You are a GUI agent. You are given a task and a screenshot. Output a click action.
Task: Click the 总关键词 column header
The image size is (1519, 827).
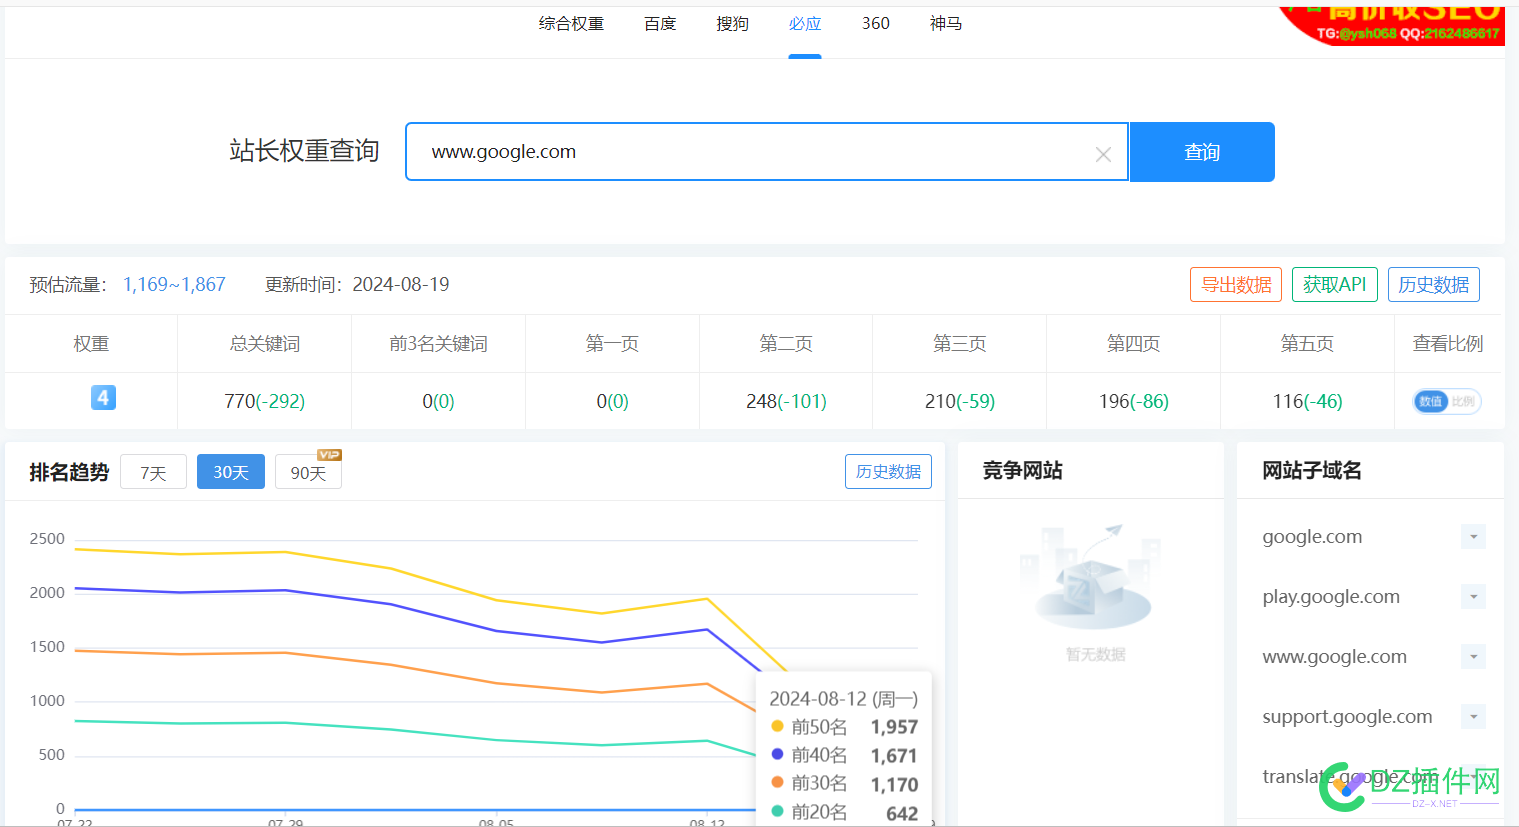coord(264,344)
